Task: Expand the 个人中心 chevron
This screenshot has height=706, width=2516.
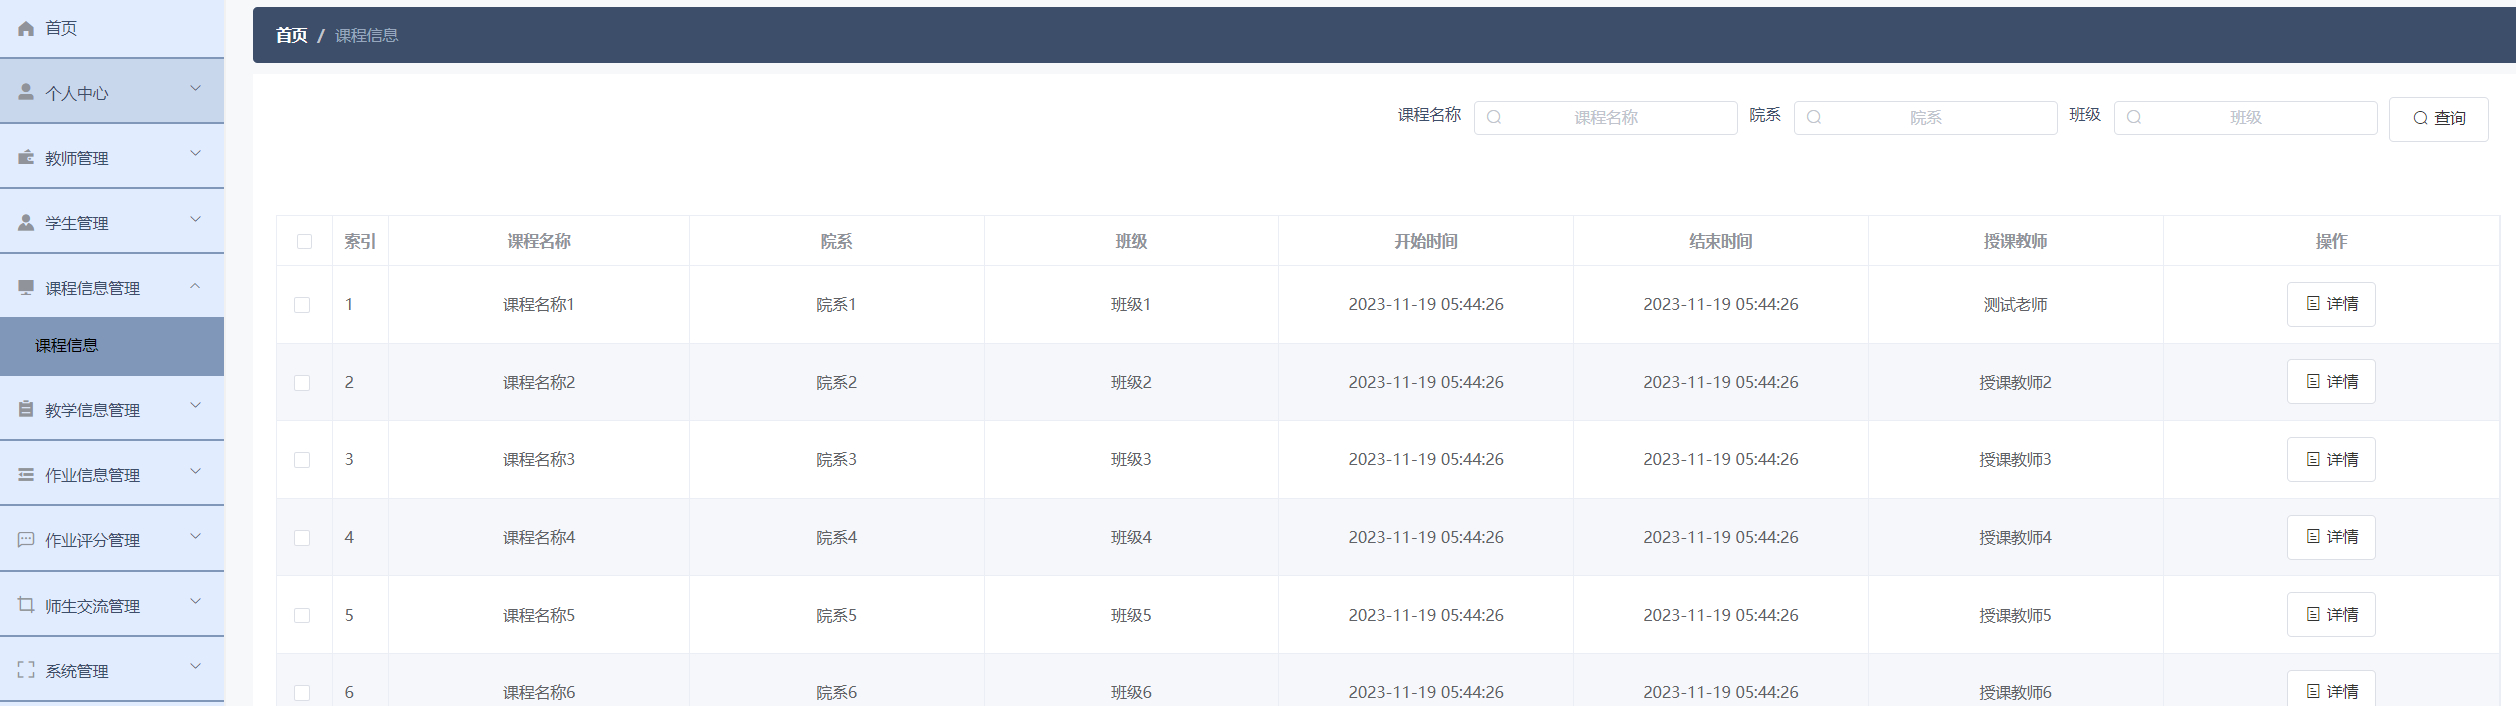Action: (196, 88)
